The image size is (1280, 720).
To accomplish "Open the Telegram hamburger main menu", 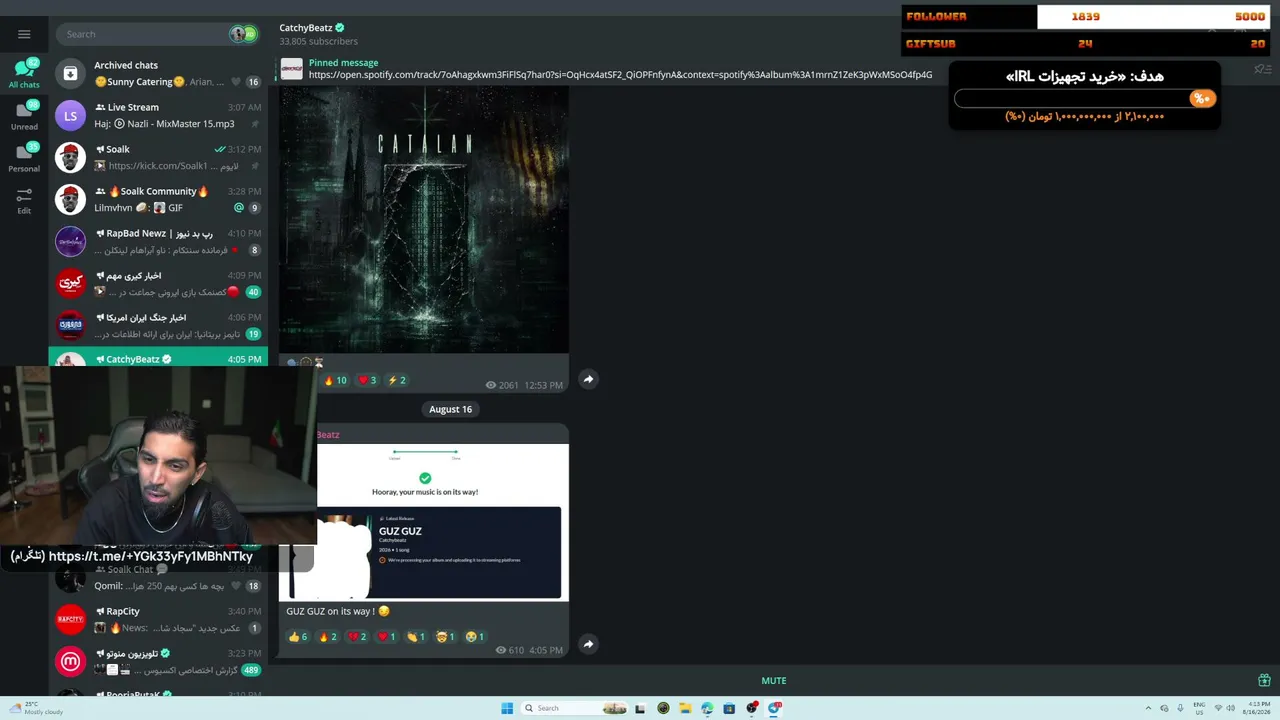I will click(x=24, y=34).
